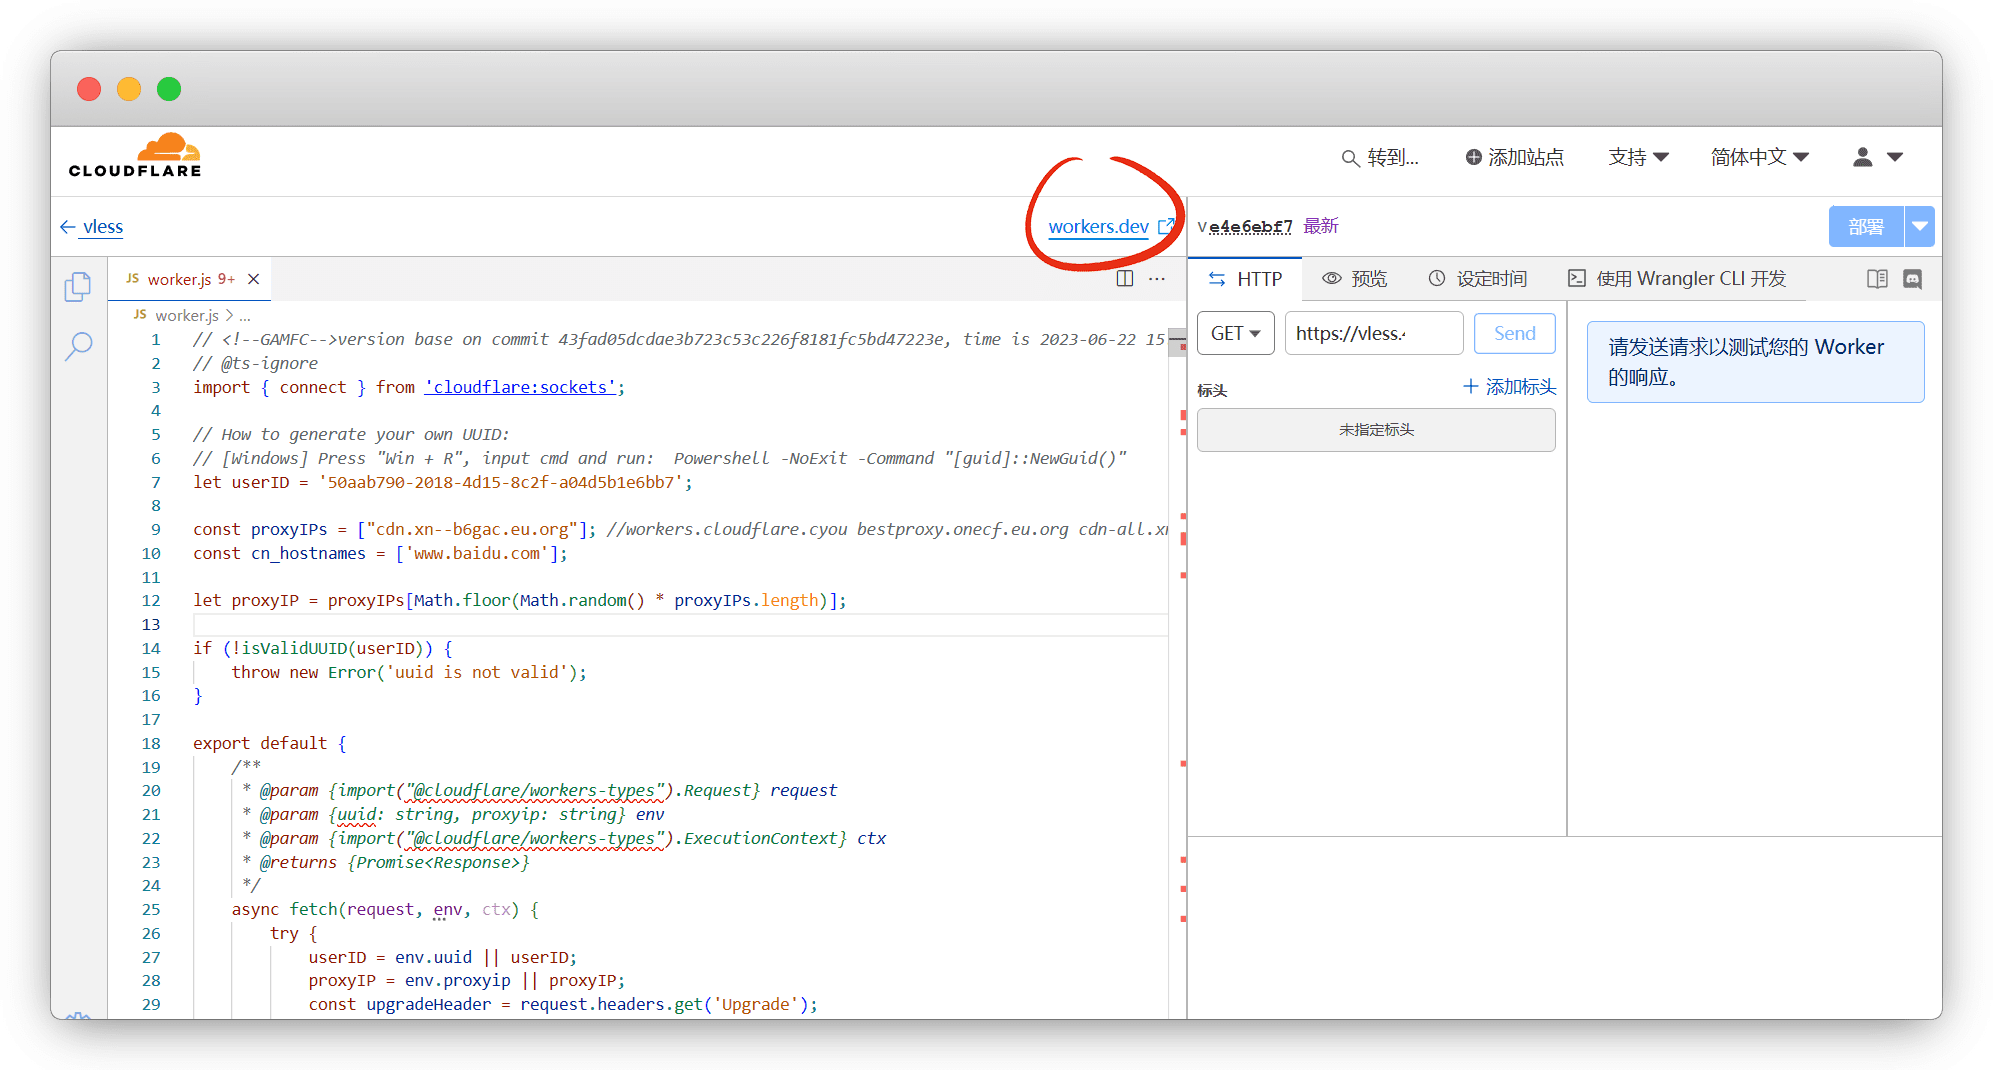Focus the request URL input field
The image size is (1993, 1070).
tap(1374, 334)
